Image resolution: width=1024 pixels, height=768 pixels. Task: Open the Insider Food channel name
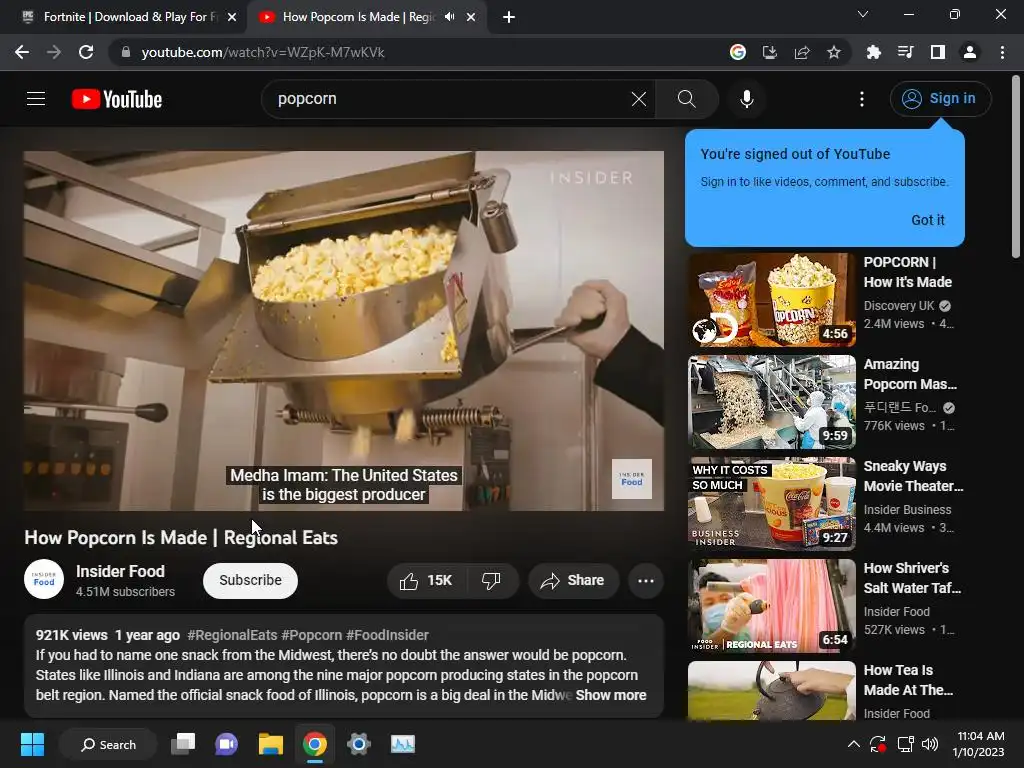pyautogui.click(x=120, y=571)
